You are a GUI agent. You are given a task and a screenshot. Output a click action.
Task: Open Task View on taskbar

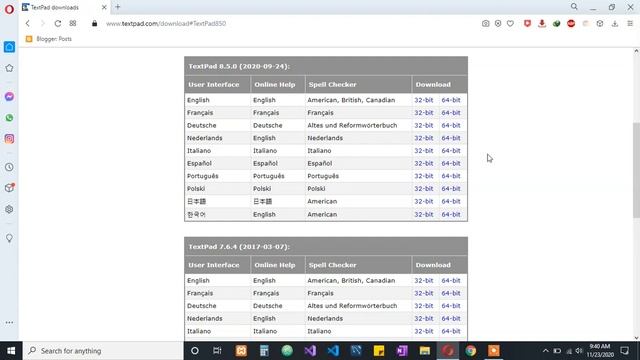217,351
